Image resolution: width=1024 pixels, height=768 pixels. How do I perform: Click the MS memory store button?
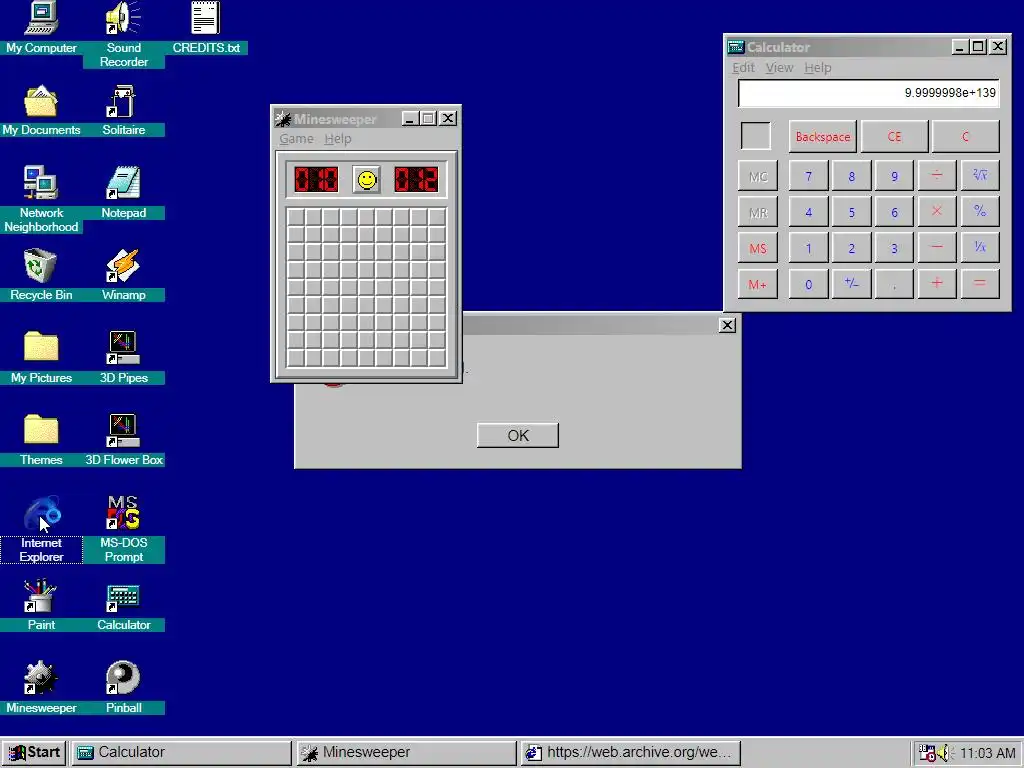pyautogui.click(x=758, y=248)
